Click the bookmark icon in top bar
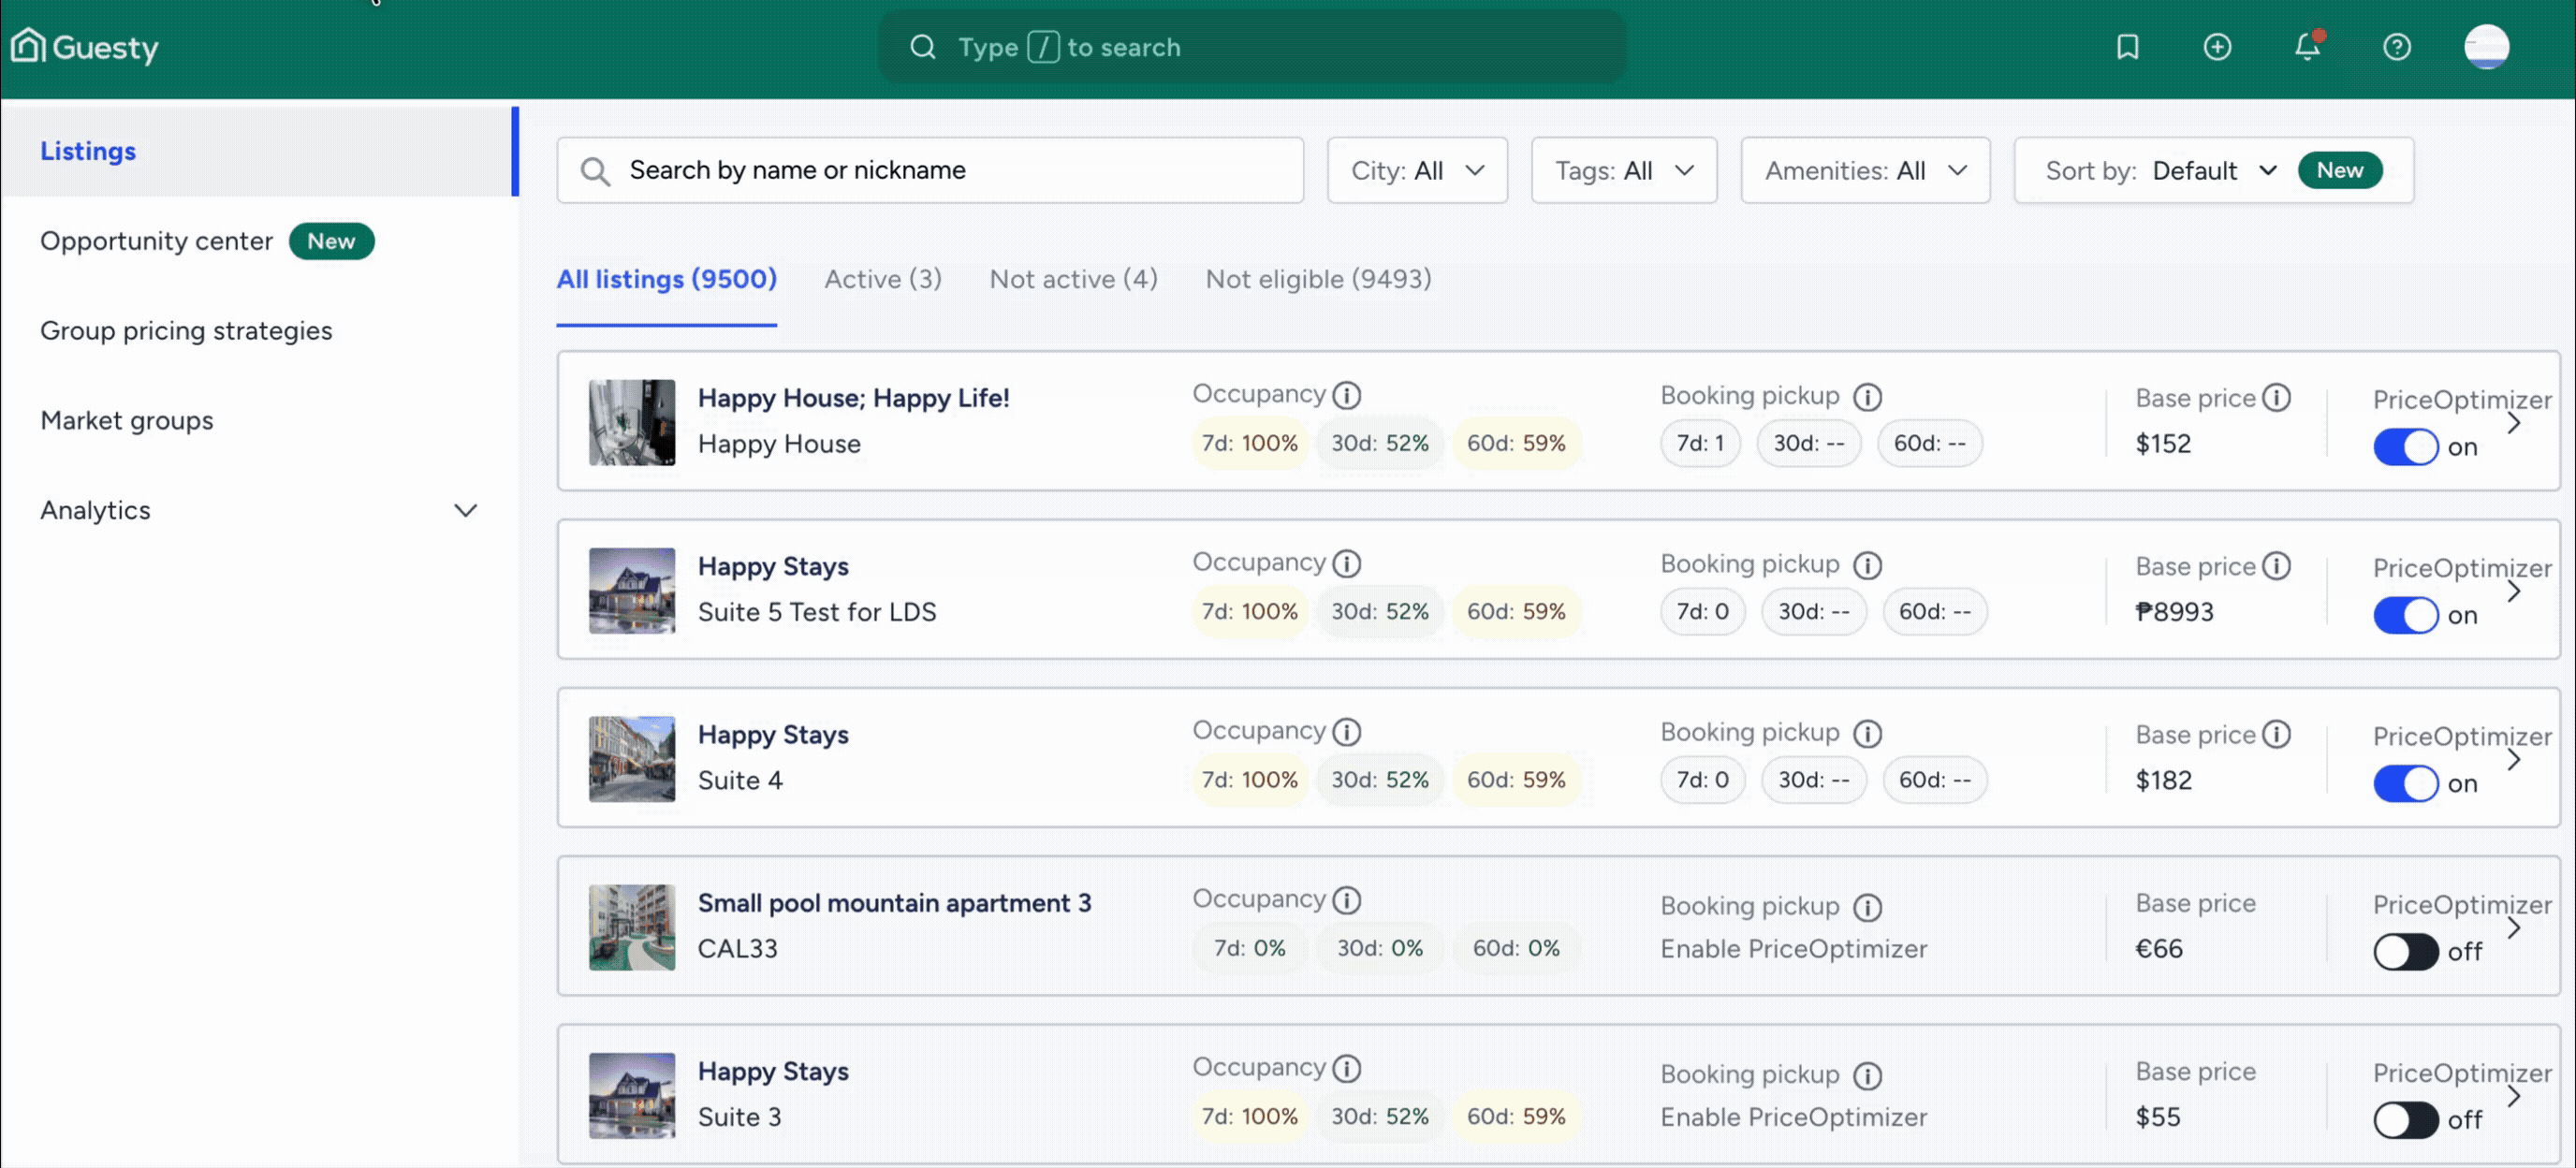The height and width of the screenshot is (1168, 2576). 2127,47
